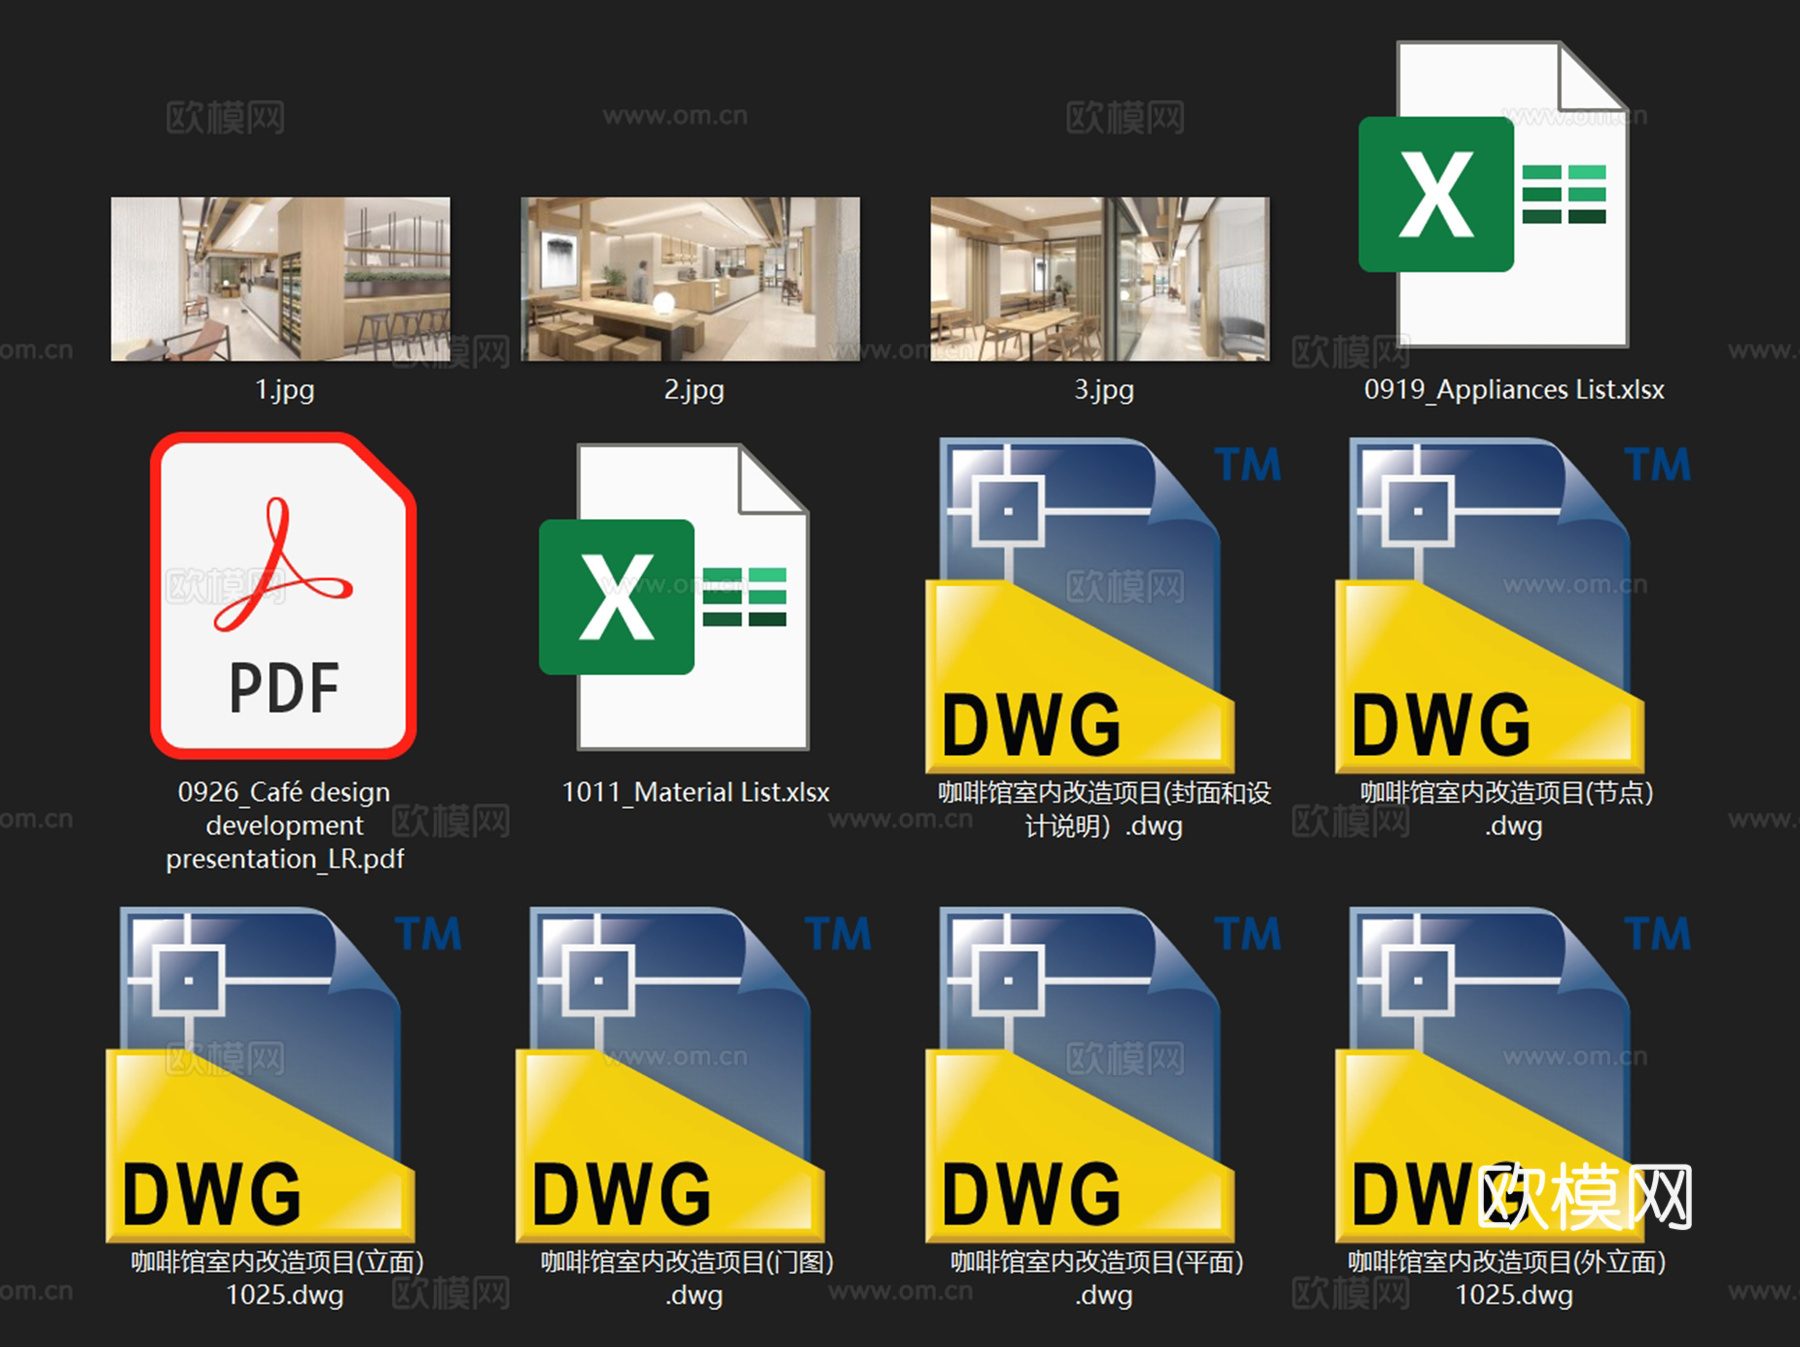Image resolution: width=1800 pixels, height=1347 pixels.
Task: Click the file name '0919_Appliances List.xlsx'
Action: [x=1514, y=390]
